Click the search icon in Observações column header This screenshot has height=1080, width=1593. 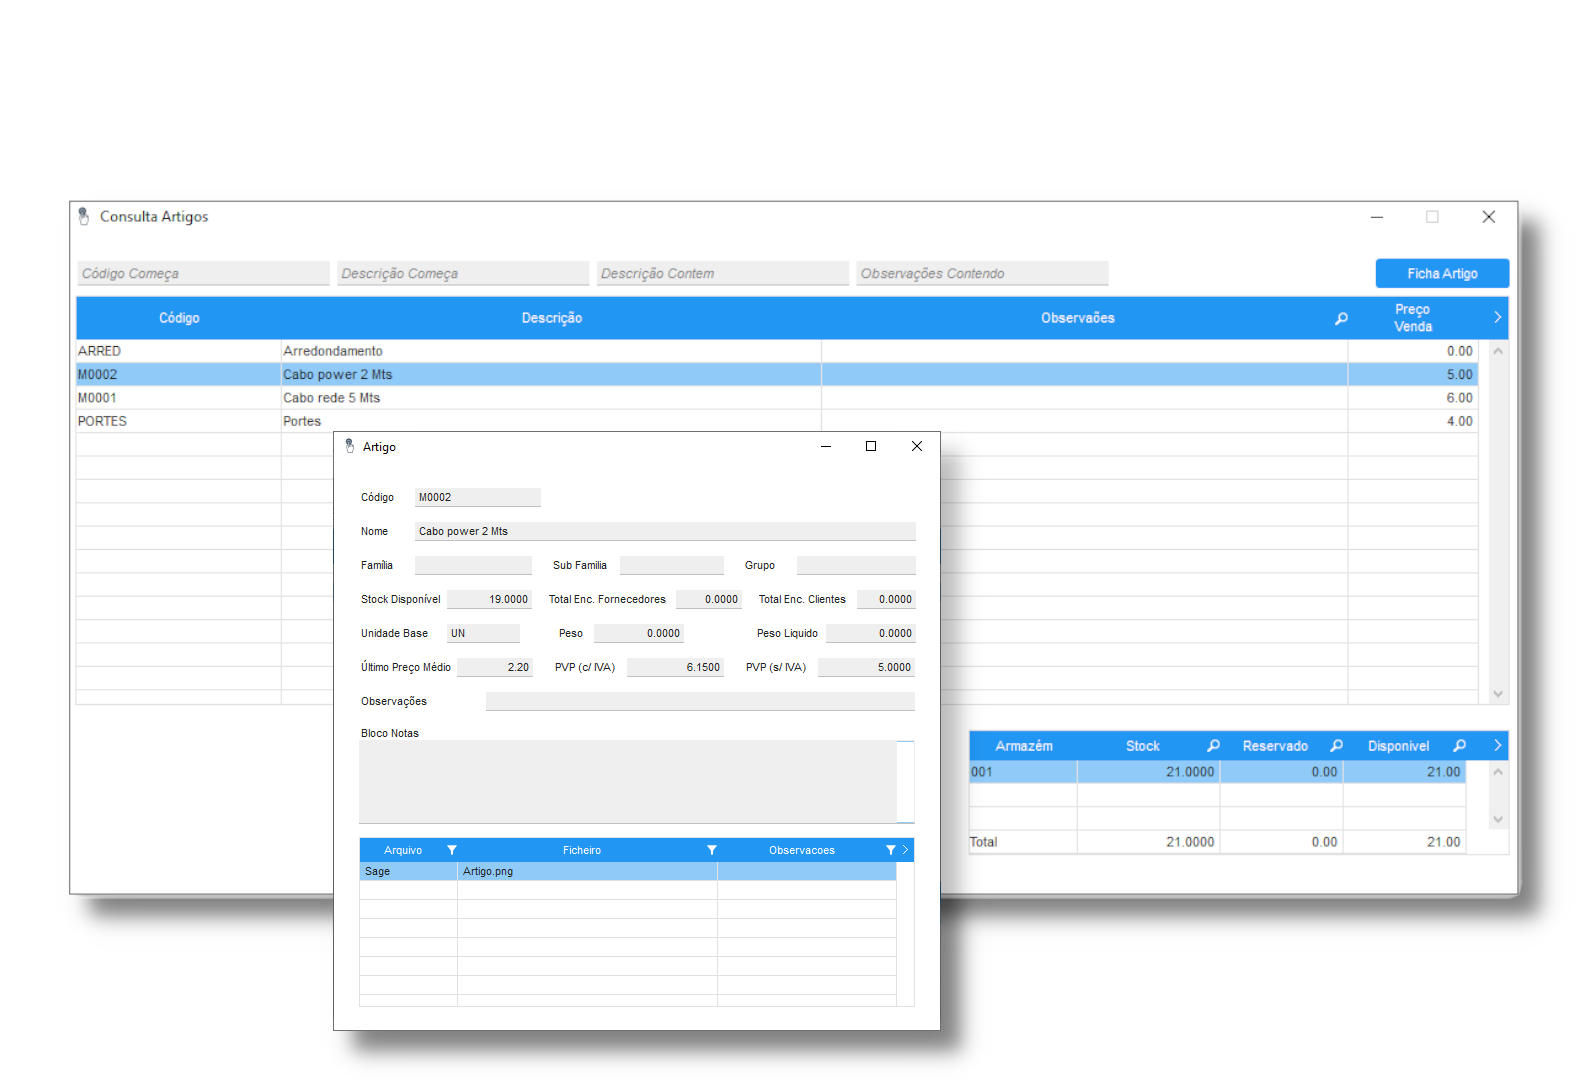[x=1341, y=318]
